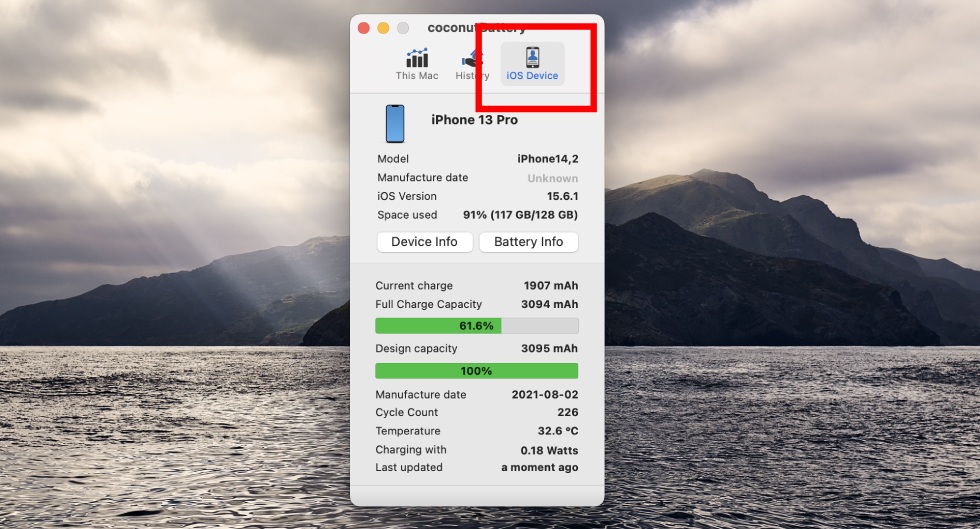Click the Cycle Count label

point(406,412)
